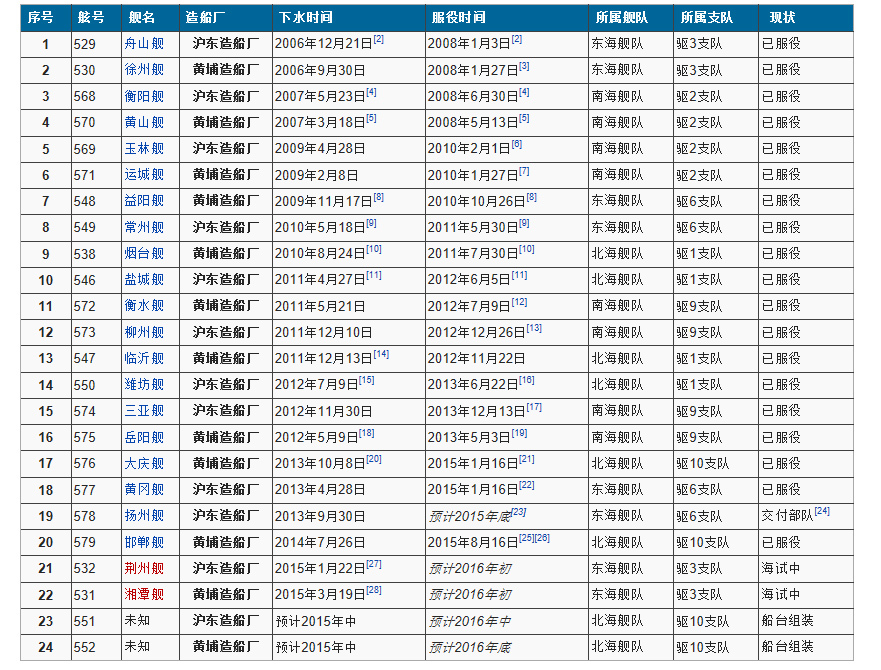881x670 pixels.
Task: Select the 2009年2月8日 launch date cell
Action: (349, 175)
